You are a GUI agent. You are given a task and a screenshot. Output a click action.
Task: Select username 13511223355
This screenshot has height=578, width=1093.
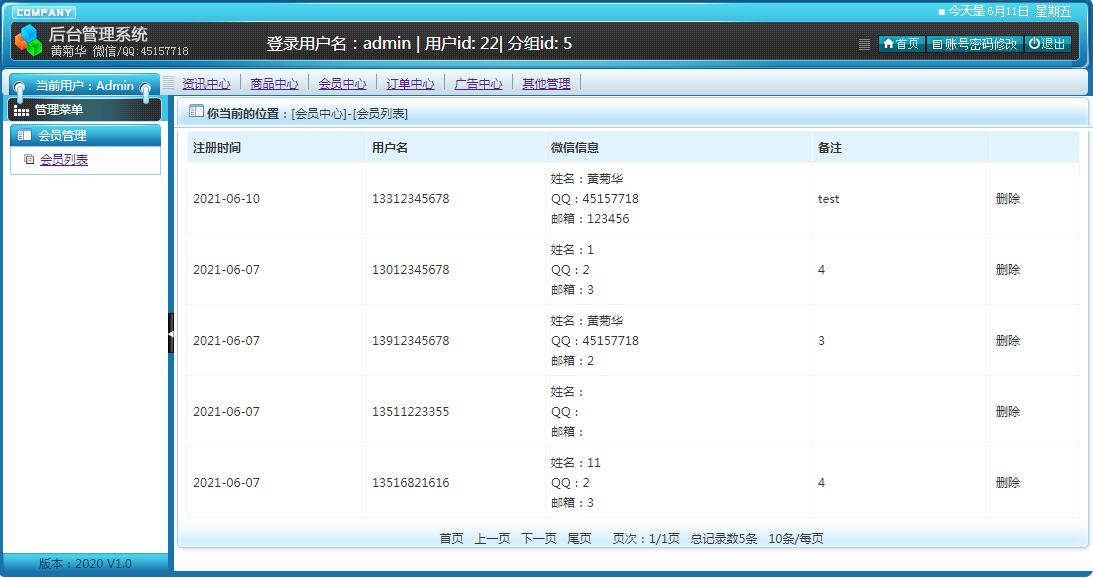click(x=411, y=412)
